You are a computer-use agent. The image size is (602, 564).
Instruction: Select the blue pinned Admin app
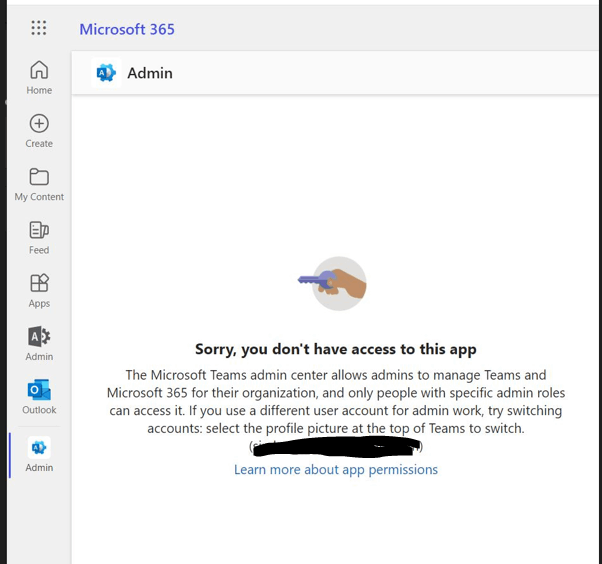click(x=39, y=455)
